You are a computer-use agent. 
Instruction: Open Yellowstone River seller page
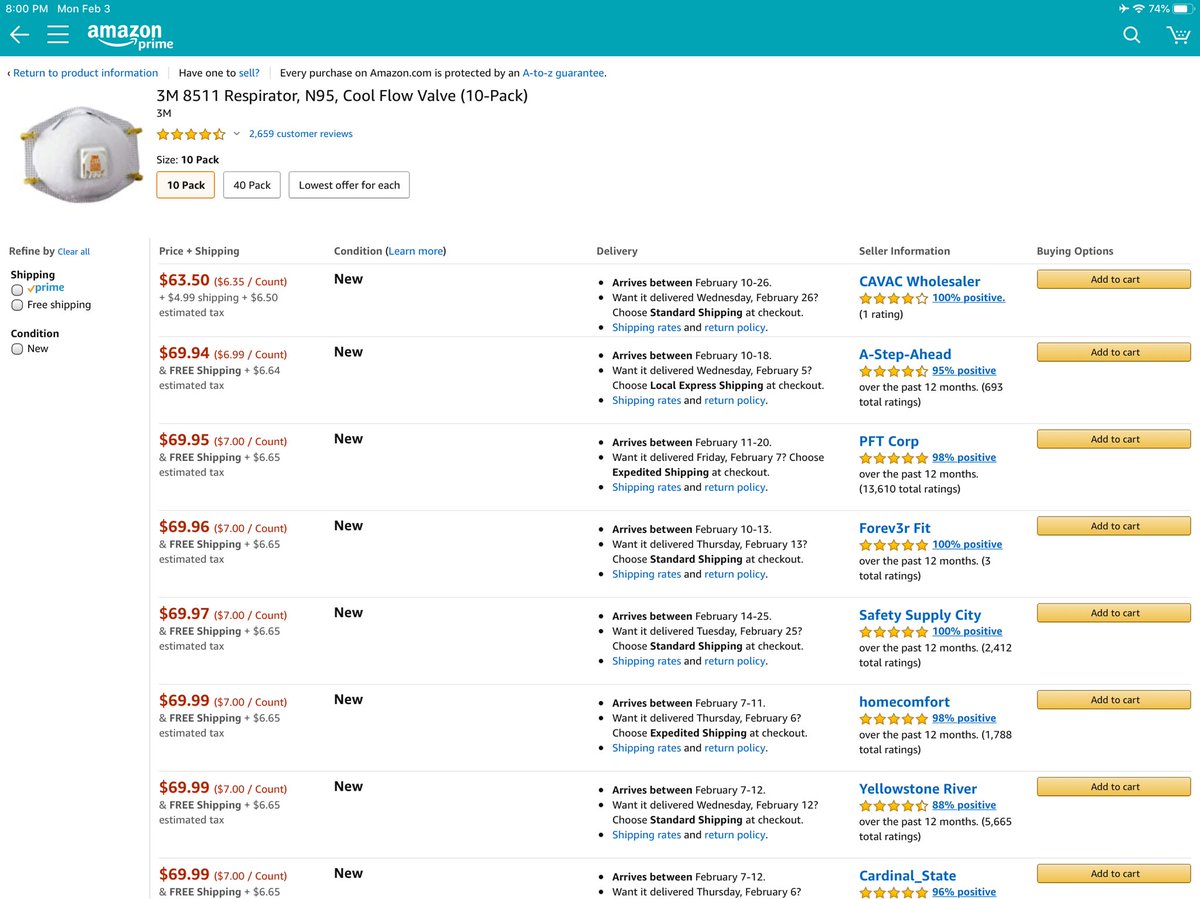918,790
